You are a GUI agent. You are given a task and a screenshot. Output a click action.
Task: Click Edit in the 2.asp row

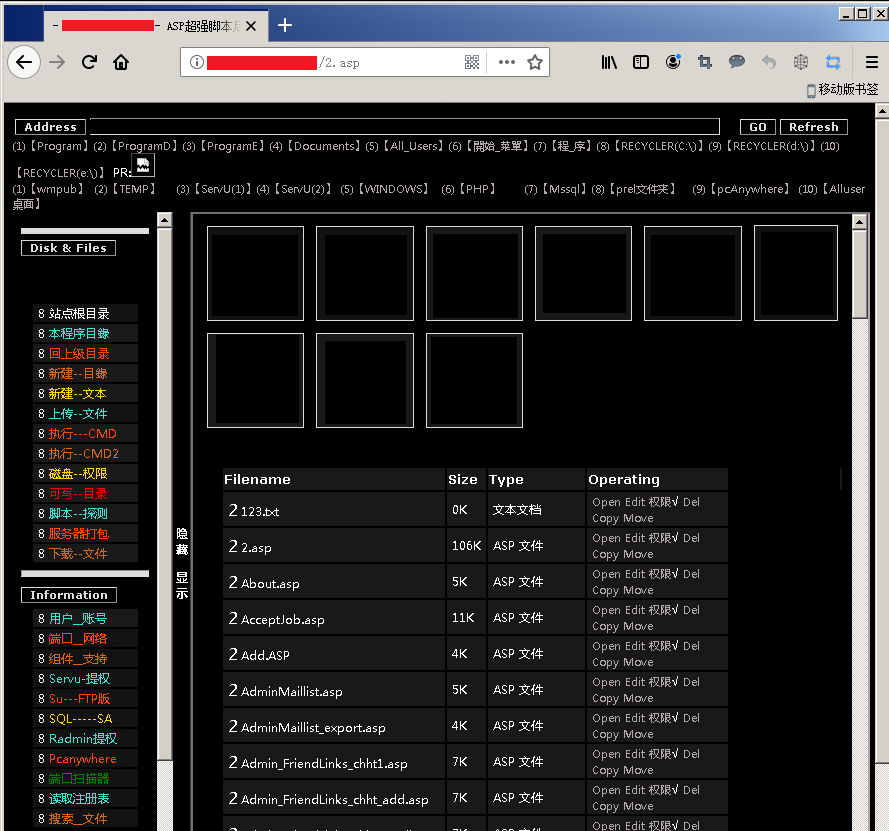click(x=634, y=538)
